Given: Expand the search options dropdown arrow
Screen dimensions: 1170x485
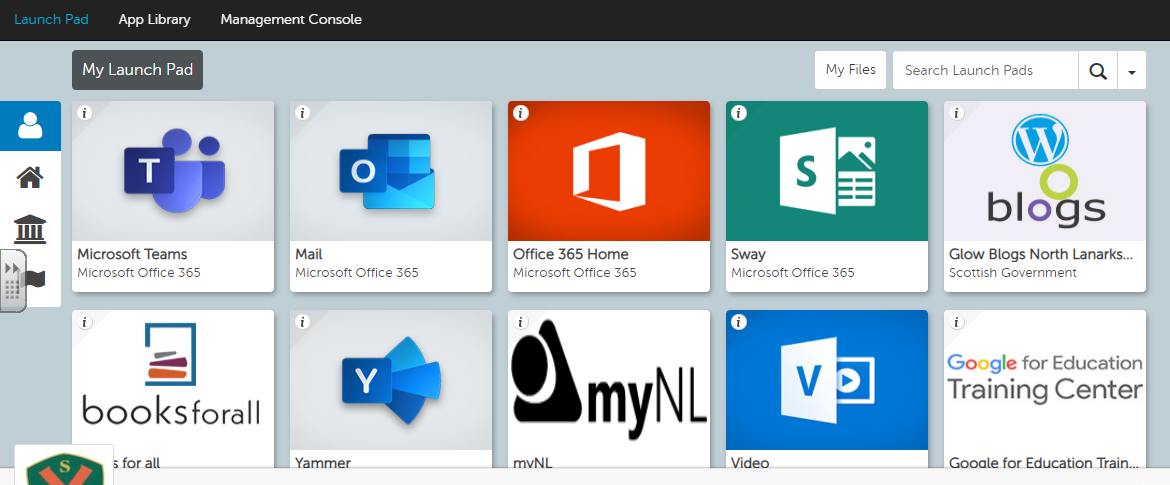Looking at the screenshot, I should (1132, 71).
